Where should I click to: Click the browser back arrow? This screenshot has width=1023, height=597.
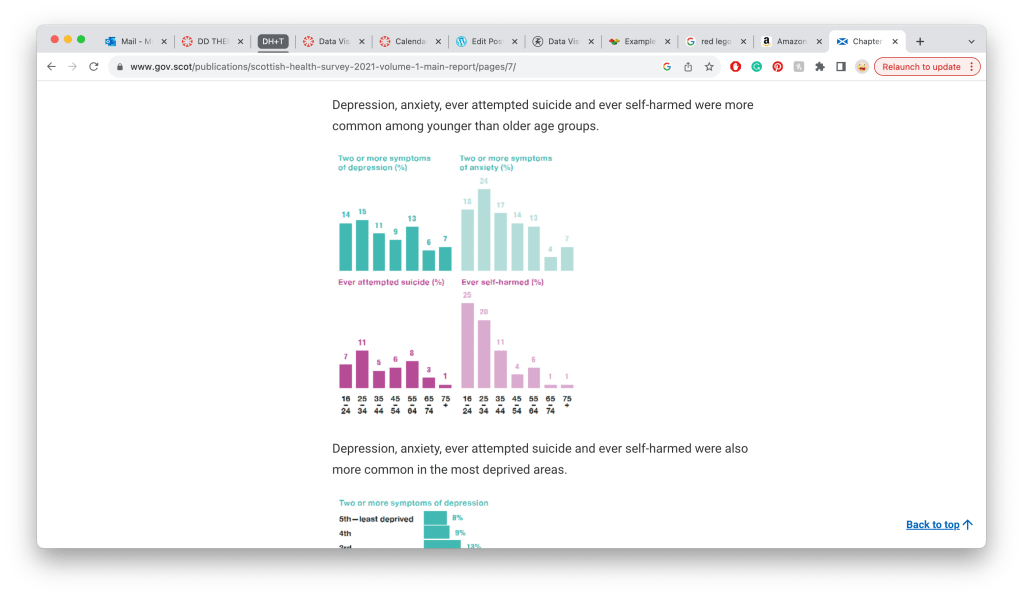click(51, 67)
